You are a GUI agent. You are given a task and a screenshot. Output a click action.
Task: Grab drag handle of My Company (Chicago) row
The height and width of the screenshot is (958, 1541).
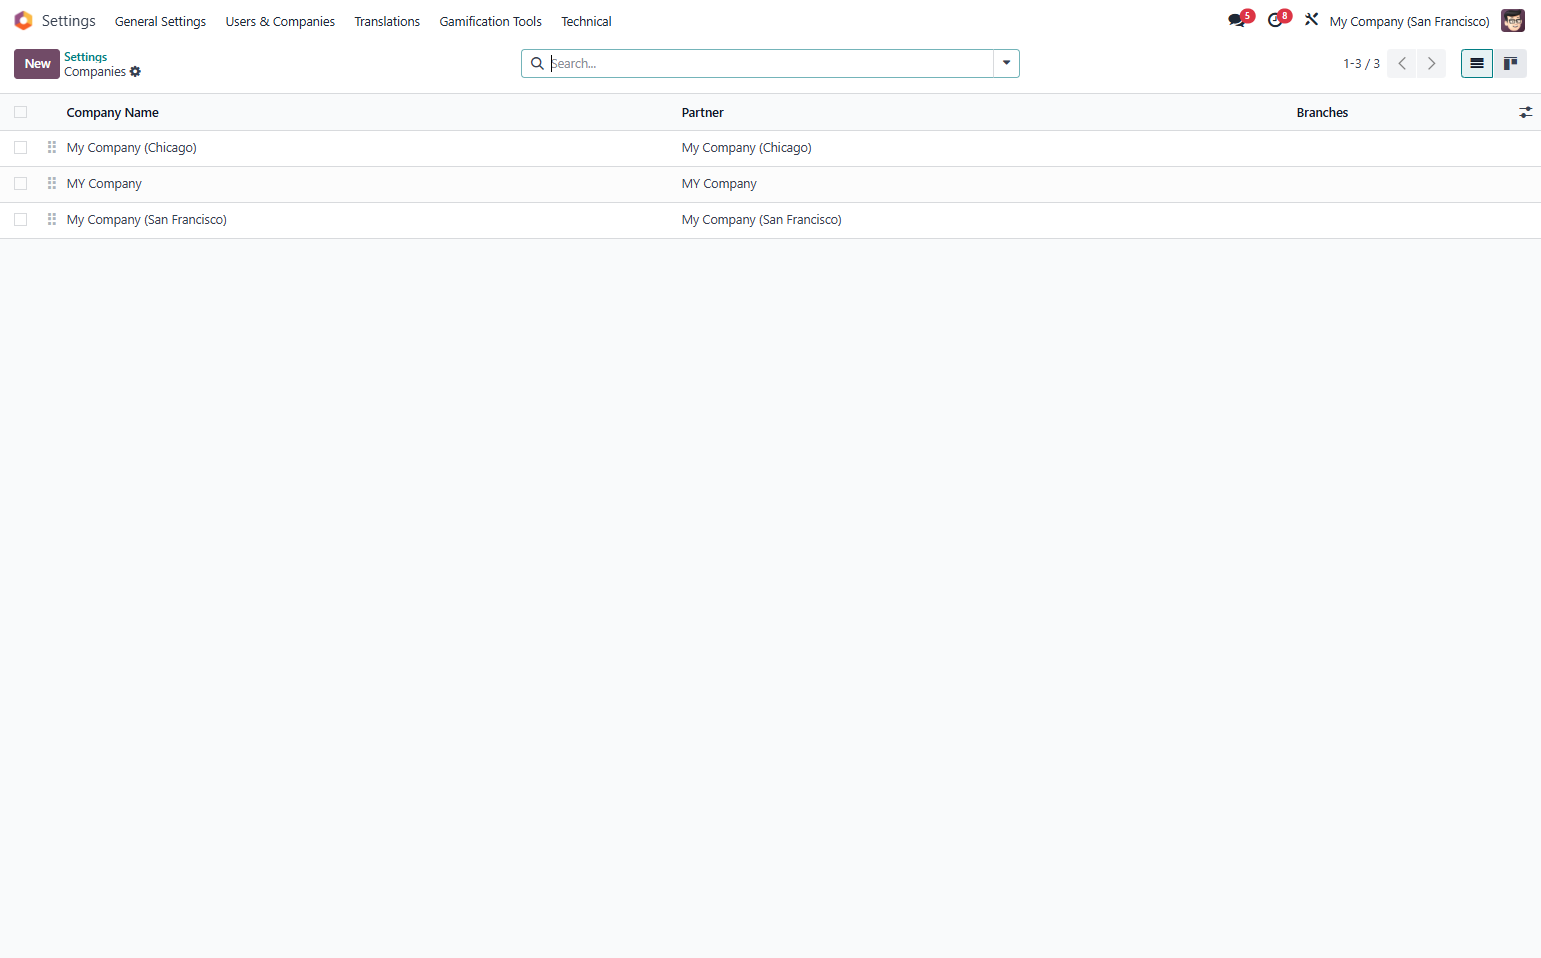52,148
